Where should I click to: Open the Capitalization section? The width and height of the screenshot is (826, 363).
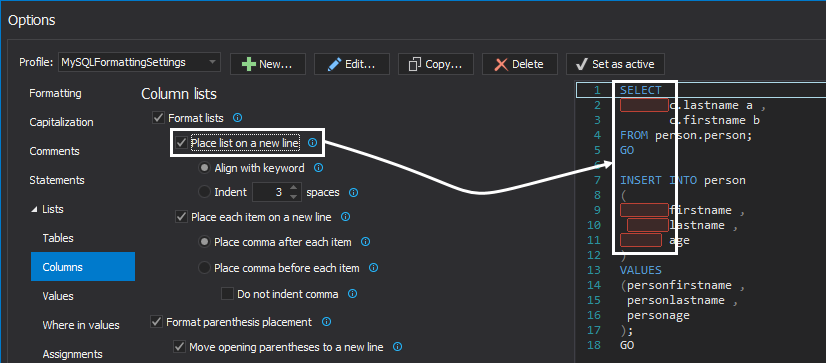coord(62,122)
